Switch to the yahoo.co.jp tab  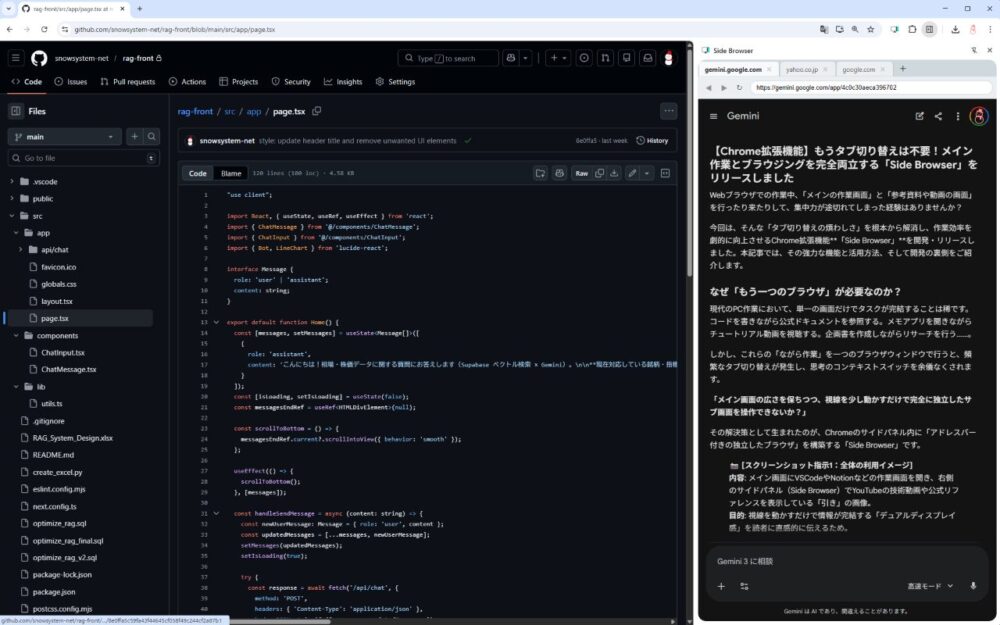802,69
